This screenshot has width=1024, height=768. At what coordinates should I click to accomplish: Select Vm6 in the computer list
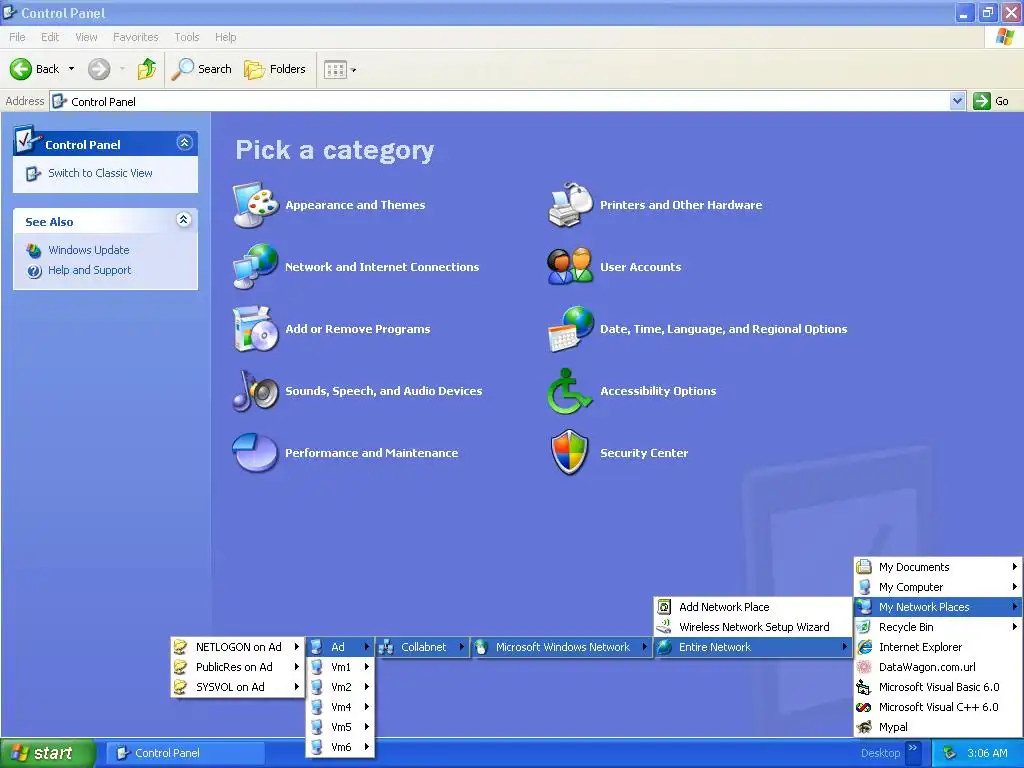click(x=340, y=747)
